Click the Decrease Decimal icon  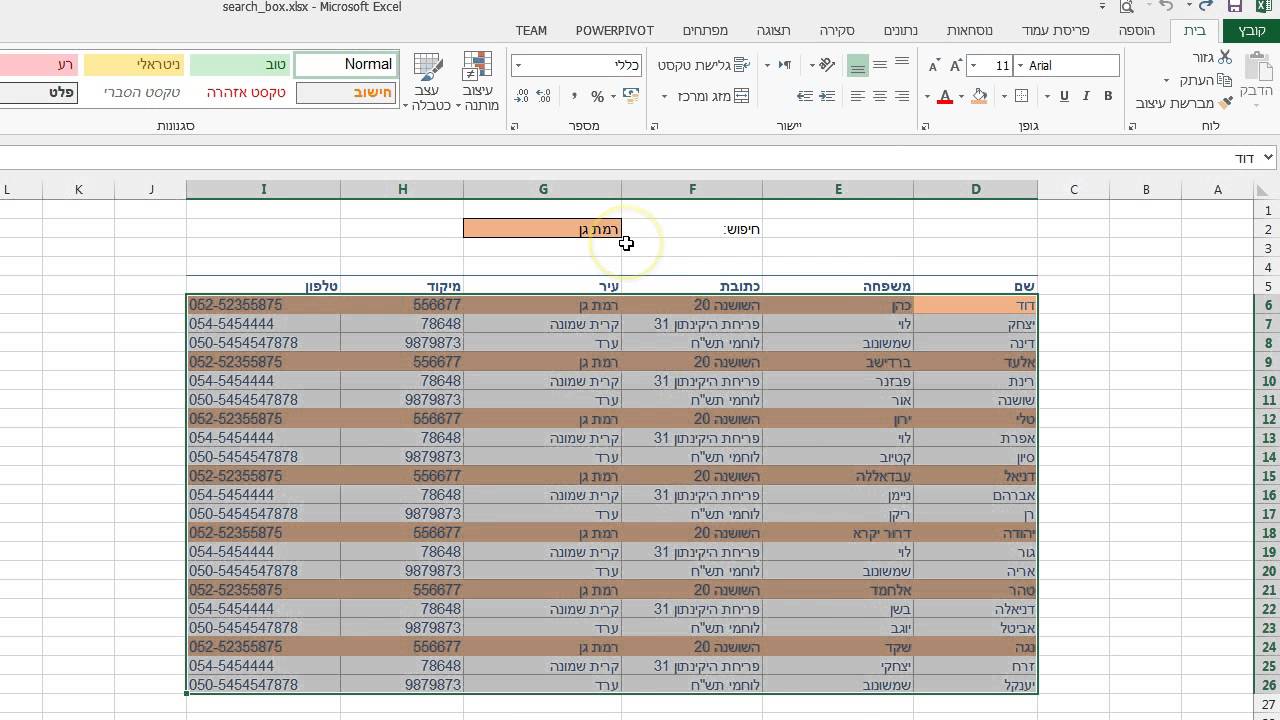523,96
